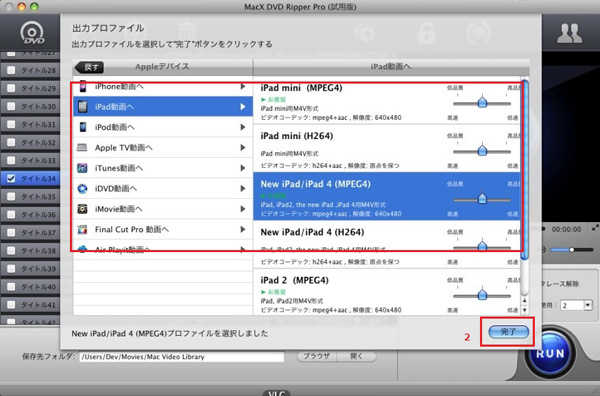
Task: Click the 開く open button
Action: click(x=356, y=356)
